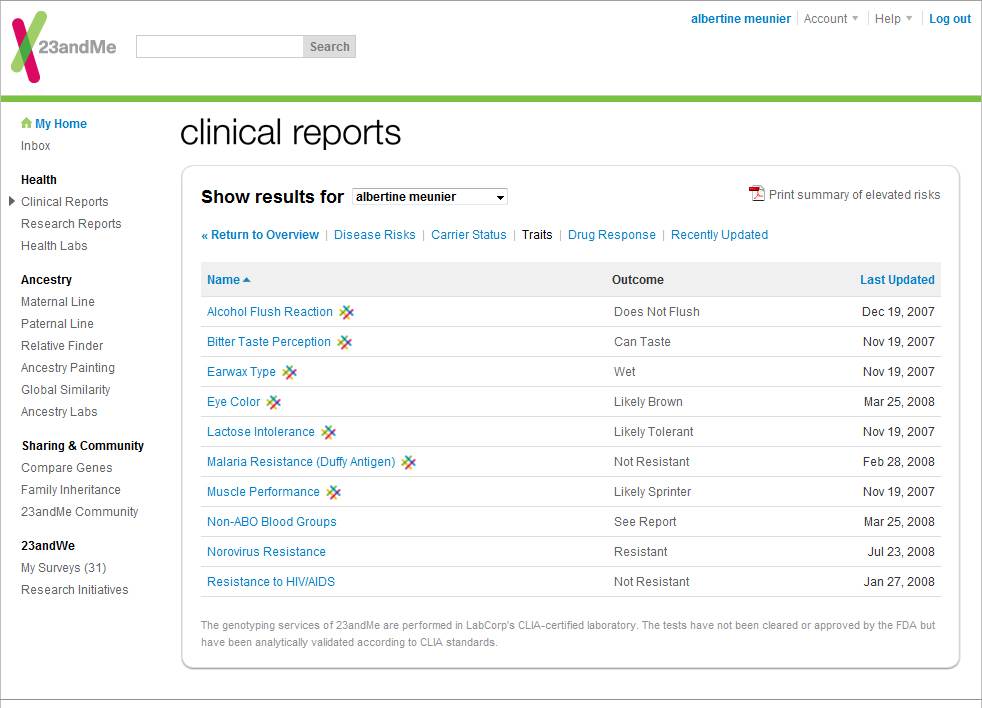
Task: Sort the table by Name
Action: 224,280
